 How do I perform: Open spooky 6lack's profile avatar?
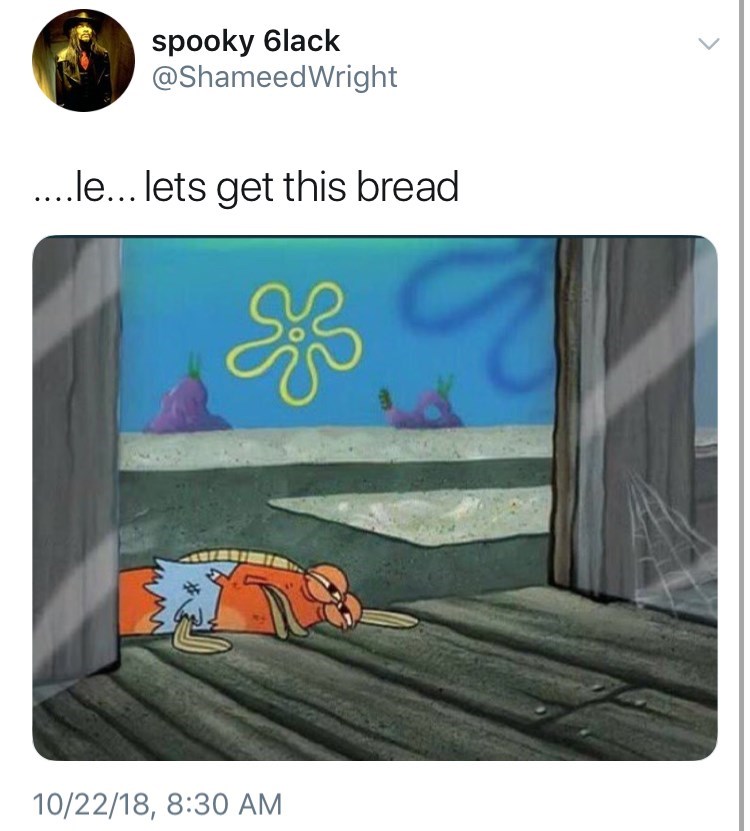point(83,60)
